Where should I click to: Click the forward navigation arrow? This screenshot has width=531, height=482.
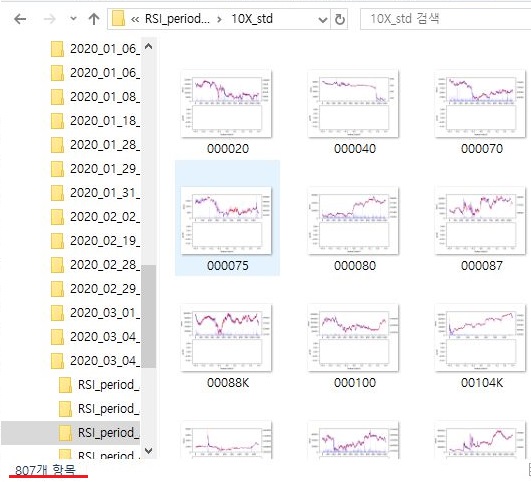click(49, 19)
